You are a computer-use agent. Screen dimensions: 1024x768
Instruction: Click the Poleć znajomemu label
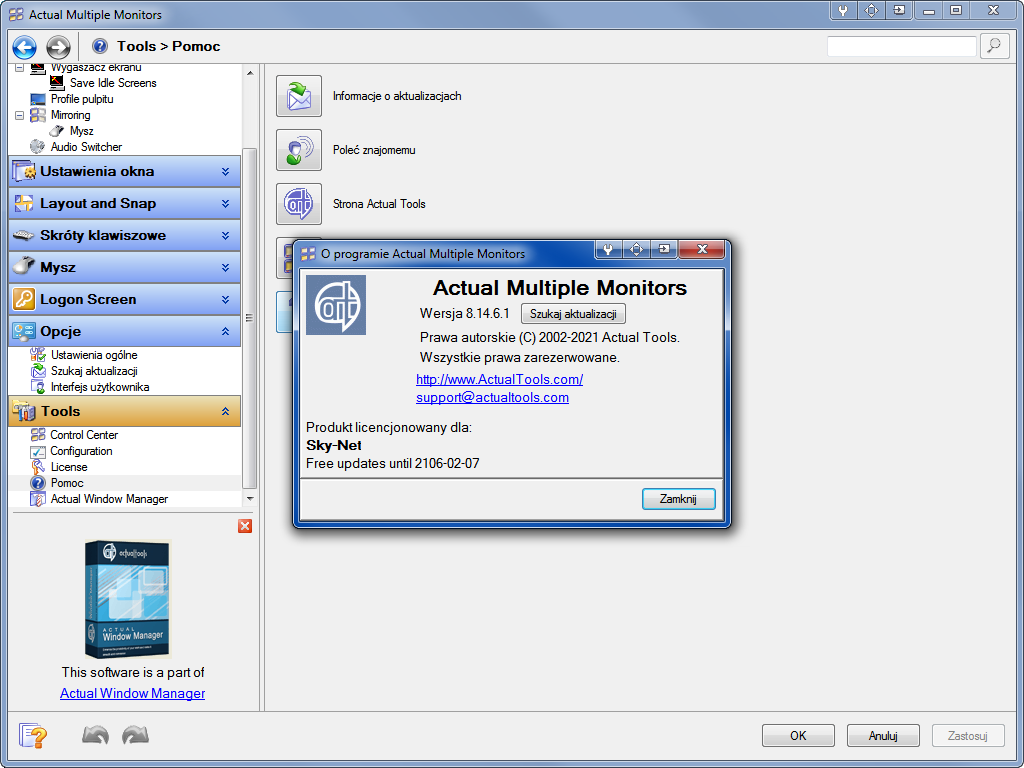click(374, 150)
